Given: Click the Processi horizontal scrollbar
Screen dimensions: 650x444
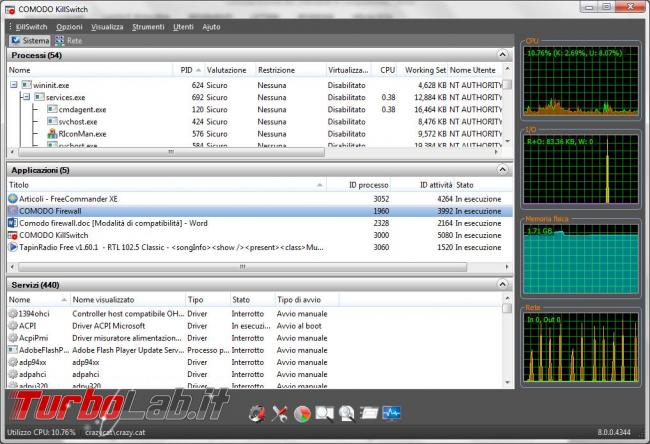Looking at the screenshot, I should click(171, 152).
